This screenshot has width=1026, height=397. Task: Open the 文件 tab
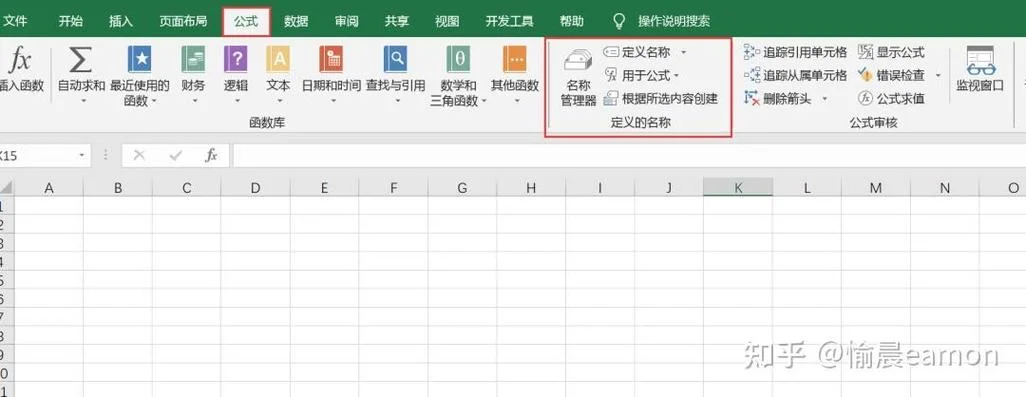(16, 21)
